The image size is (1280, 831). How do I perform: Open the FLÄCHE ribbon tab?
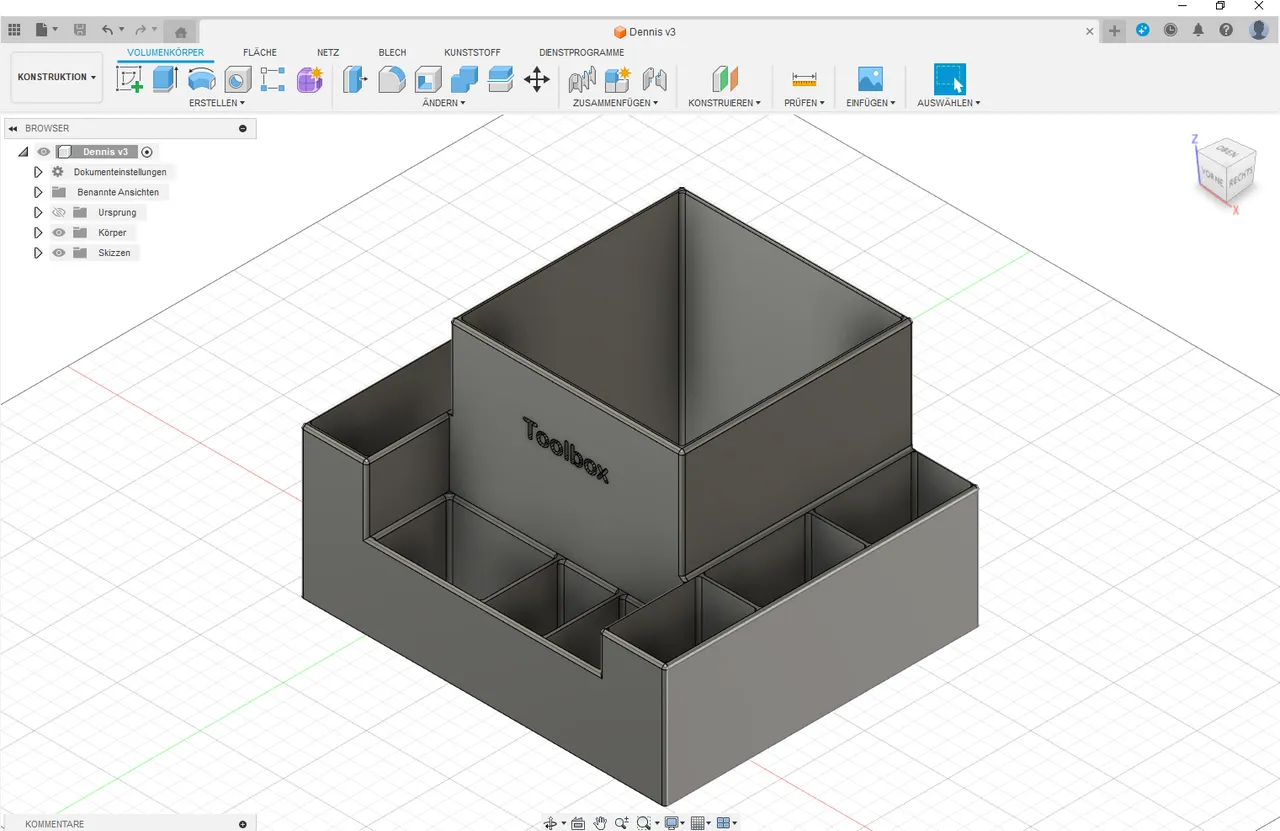259,52
